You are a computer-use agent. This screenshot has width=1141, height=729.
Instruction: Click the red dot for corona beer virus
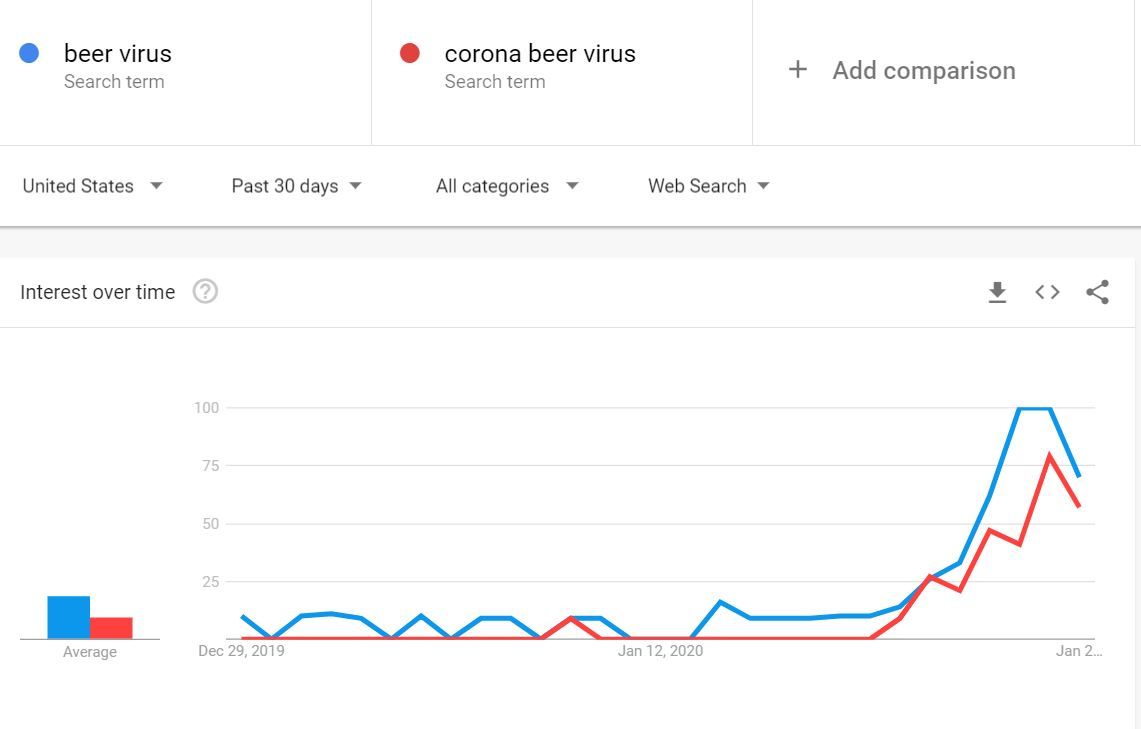pyautogui.click(x=409, y=53)
